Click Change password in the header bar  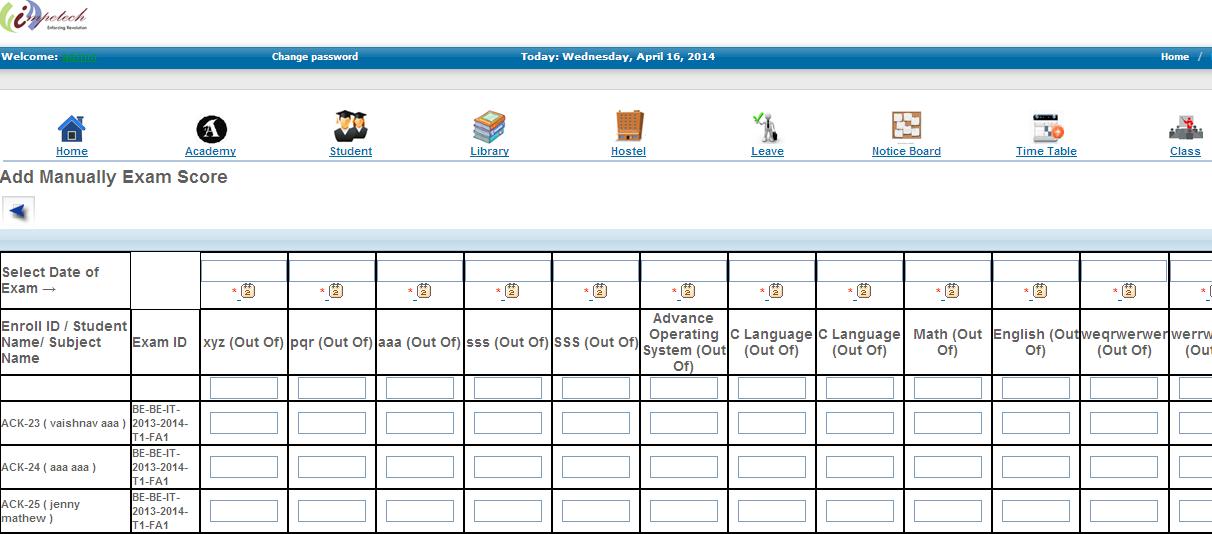point(315,57)
